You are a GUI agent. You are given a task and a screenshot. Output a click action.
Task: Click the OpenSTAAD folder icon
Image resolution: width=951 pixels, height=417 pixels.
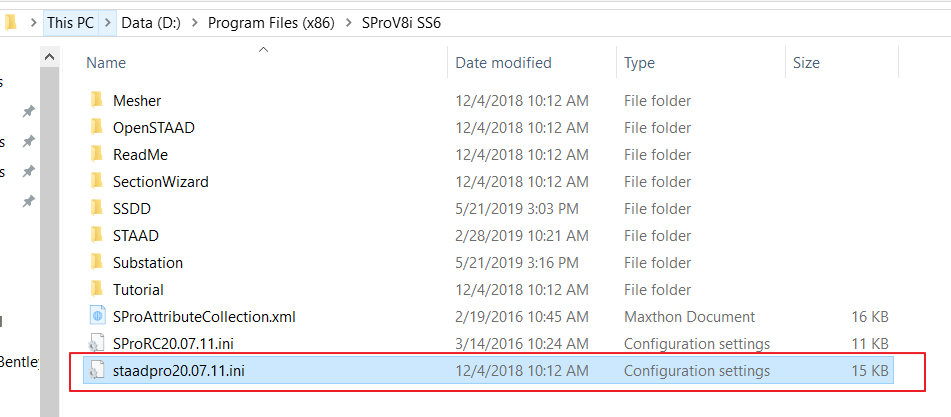pyautogui.click(x=96, y=127)
